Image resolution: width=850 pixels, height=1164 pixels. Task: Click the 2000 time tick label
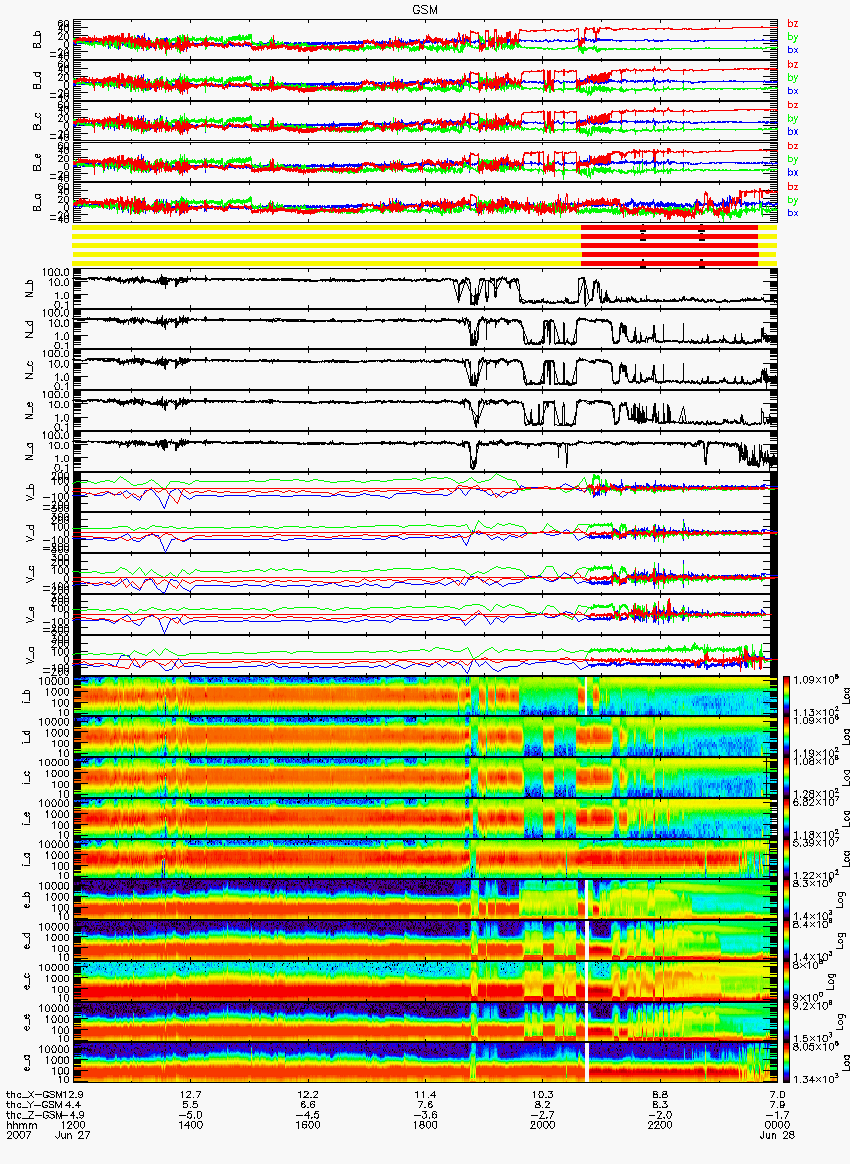pos(543,1125)
